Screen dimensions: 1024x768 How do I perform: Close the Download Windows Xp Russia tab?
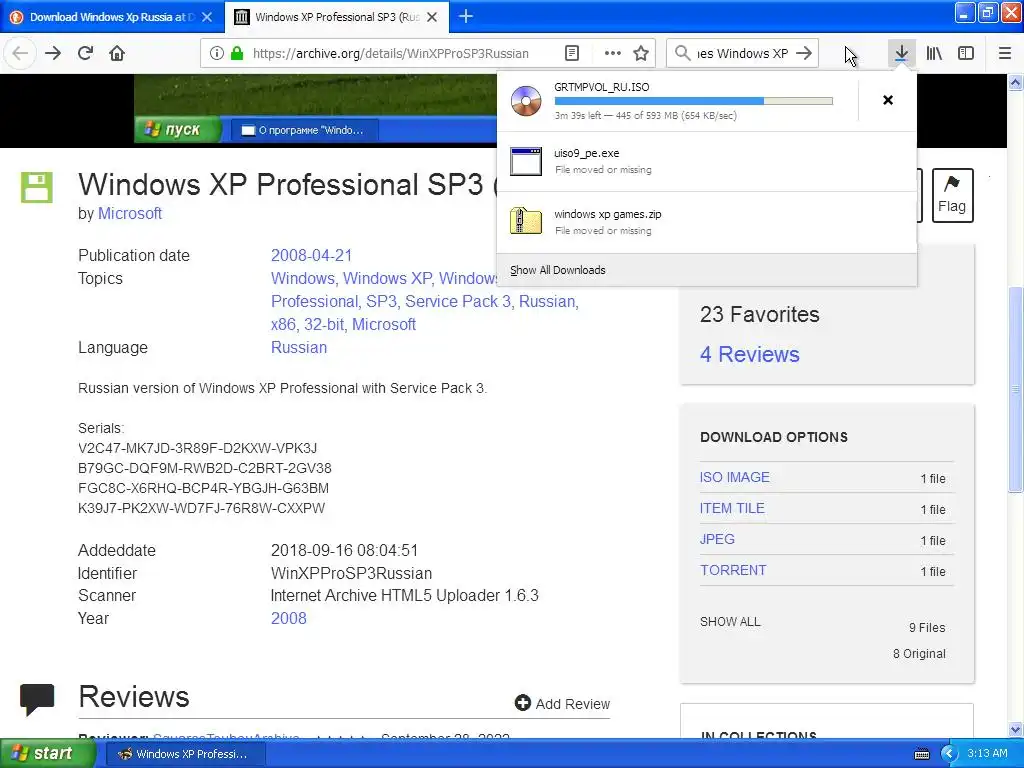(207, 17)
